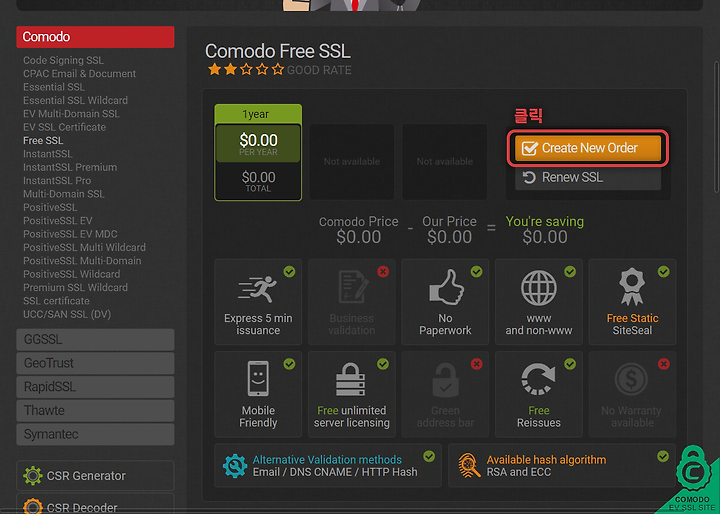Click the page vertical scrollbar
Screen dimensions: 720x514
(x=716, y=127)
